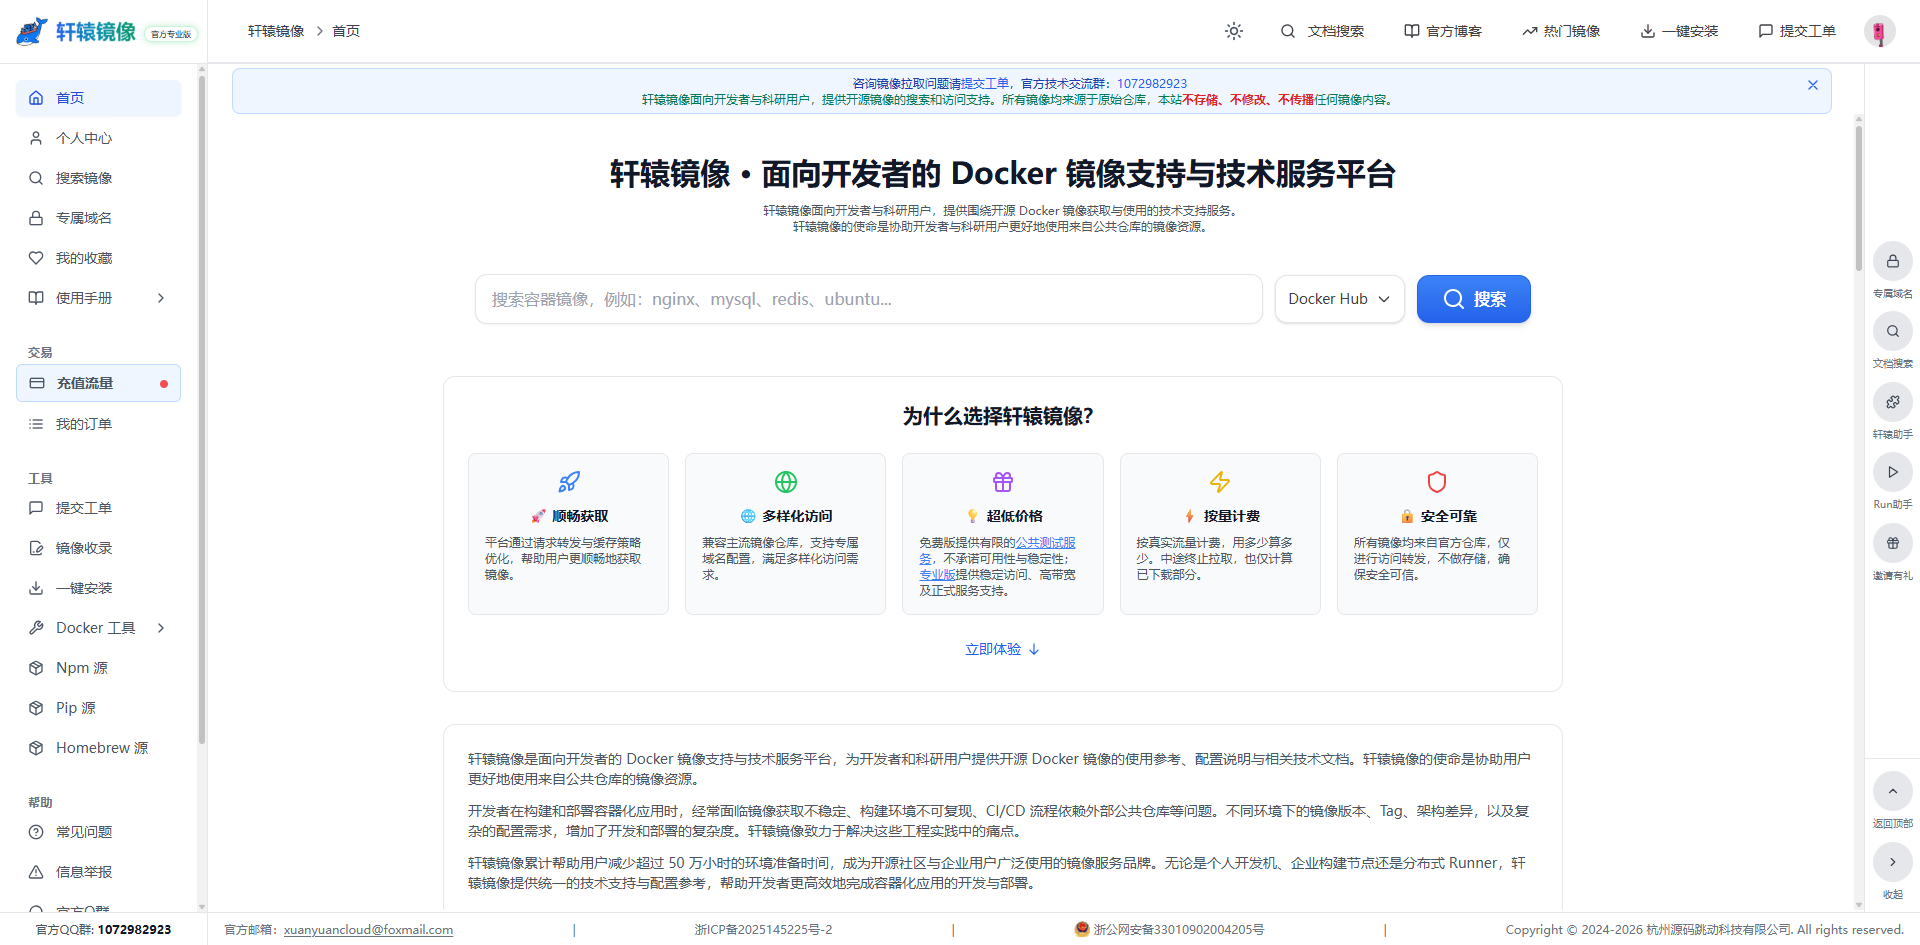Open 热门镜像 in top bar
Image resolution: width=1920 pixels, height=945 pixels.
(1561, 31)
